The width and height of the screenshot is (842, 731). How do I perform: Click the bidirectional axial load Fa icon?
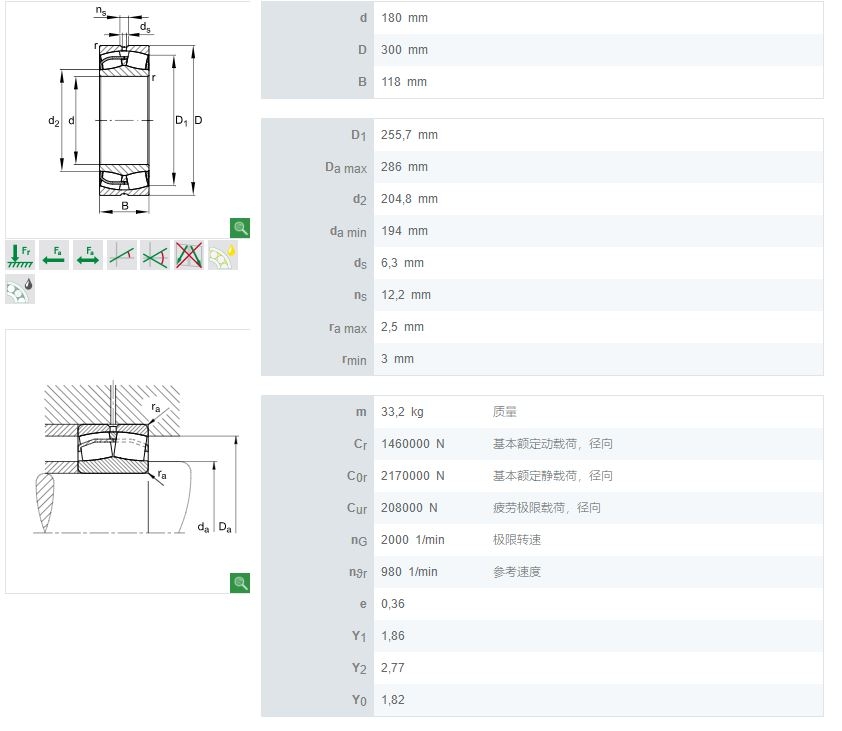pyautogui.click(x=88, y=255)
